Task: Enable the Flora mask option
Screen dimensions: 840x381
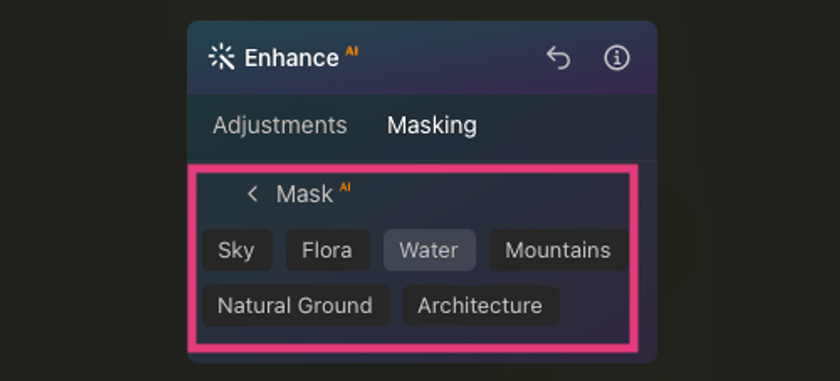Action: [x=328, y=250]
